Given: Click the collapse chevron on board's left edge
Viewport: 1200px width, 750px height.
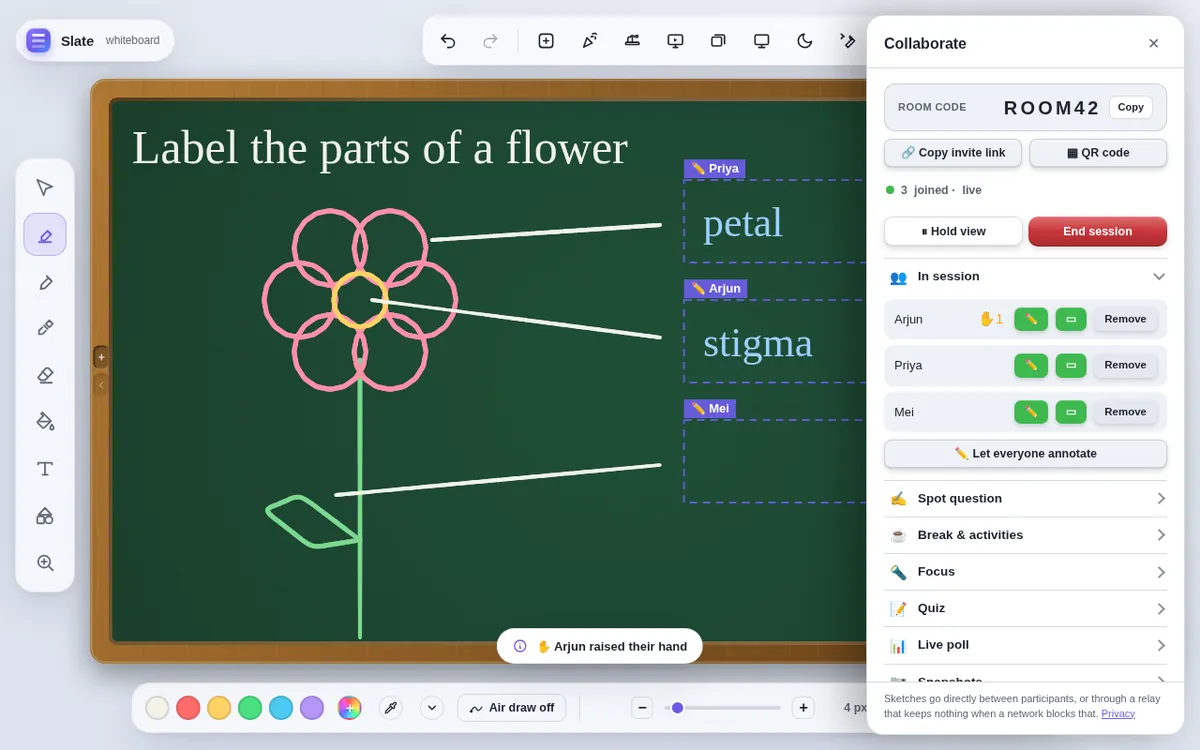Looking at the screenshot, I should click(101, 384).
